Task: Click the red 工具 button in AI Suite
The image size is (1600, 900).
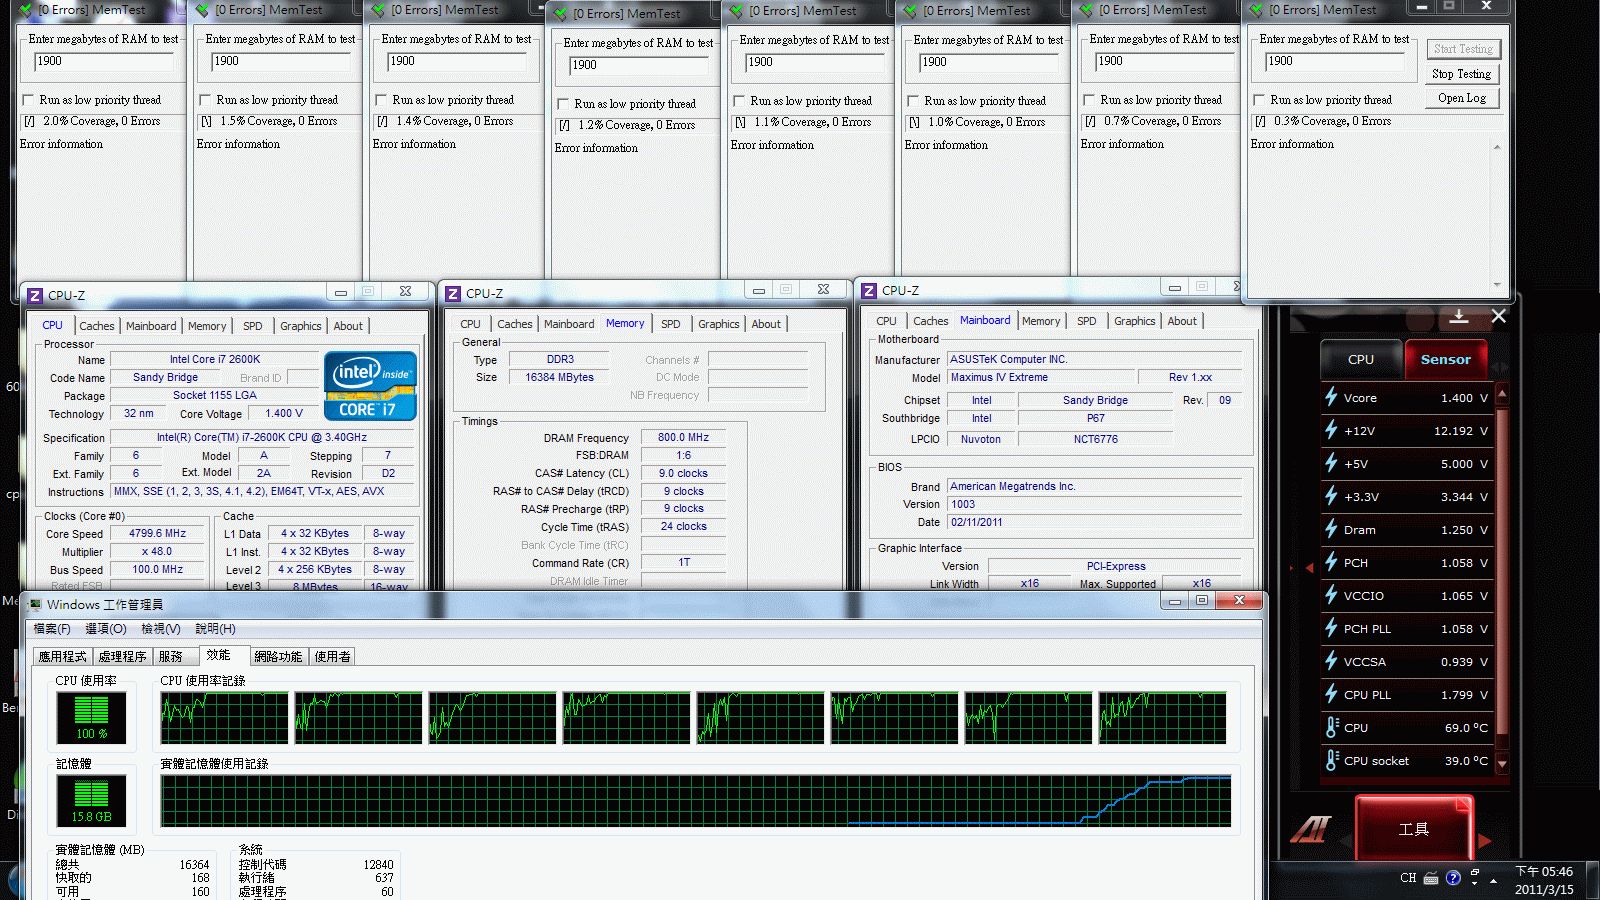Action: click(1413, 829)
